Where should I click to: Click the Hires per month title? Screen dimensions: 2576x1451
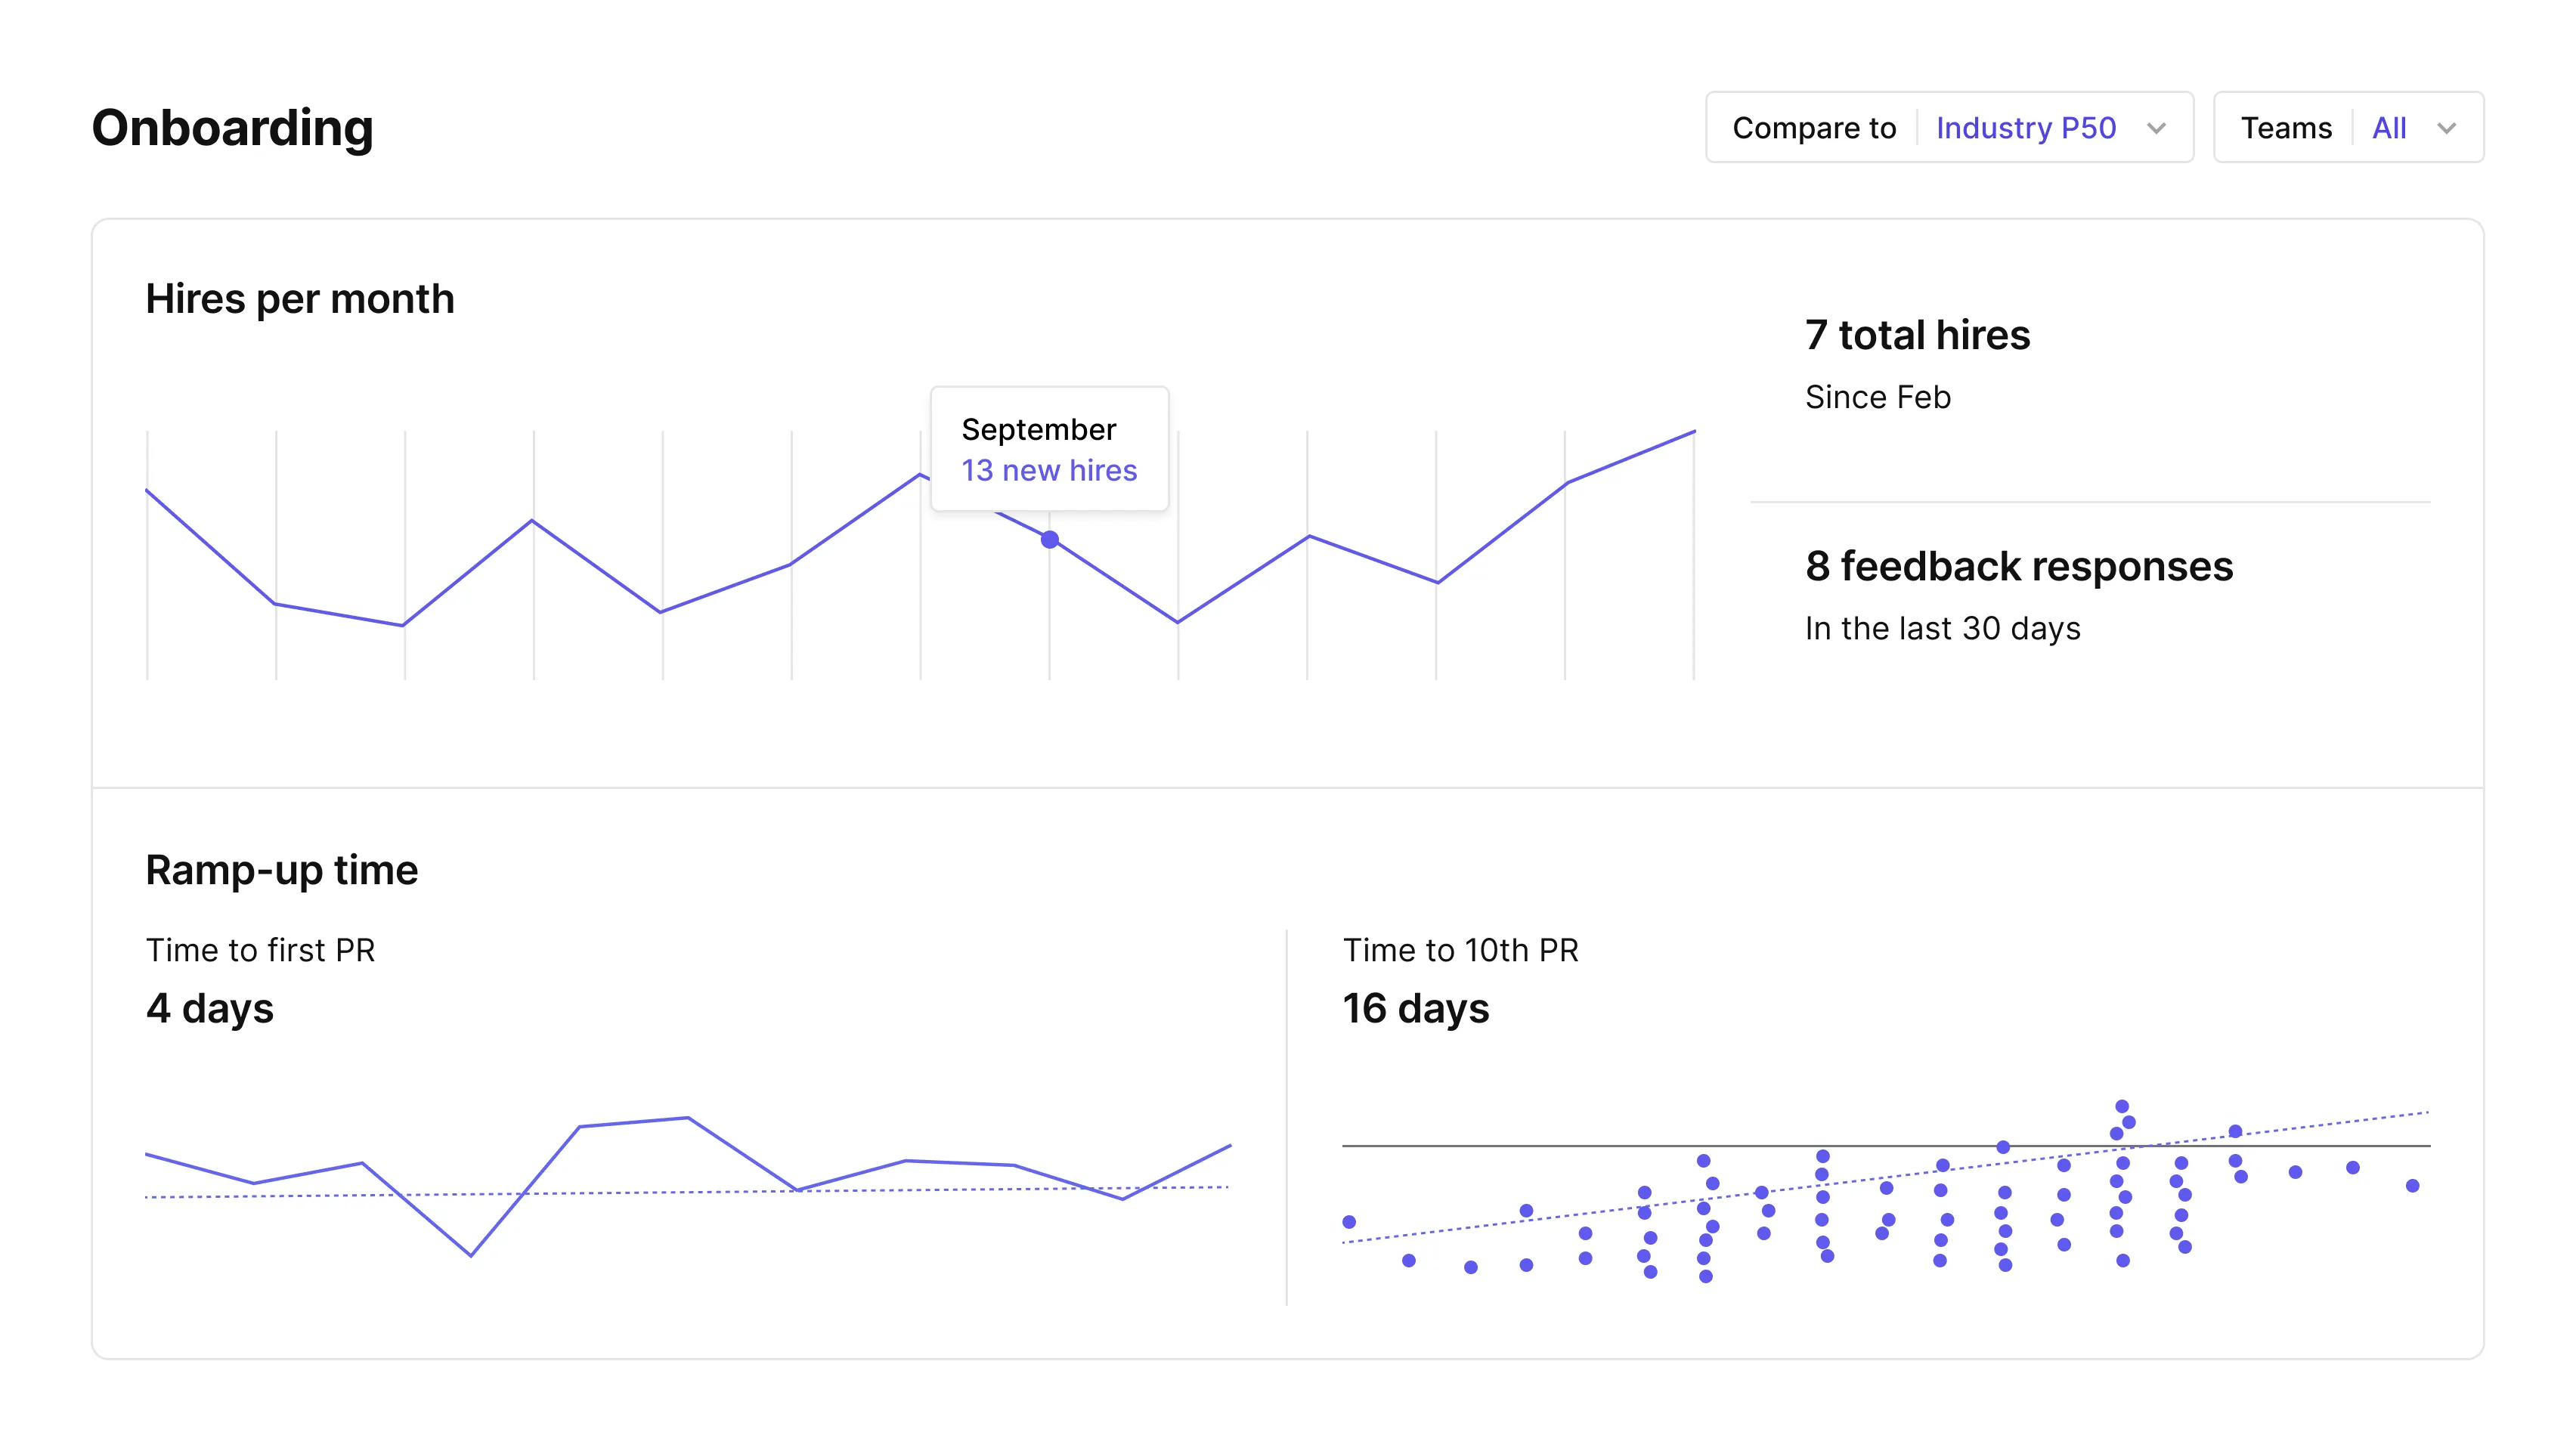pos(300,299)
